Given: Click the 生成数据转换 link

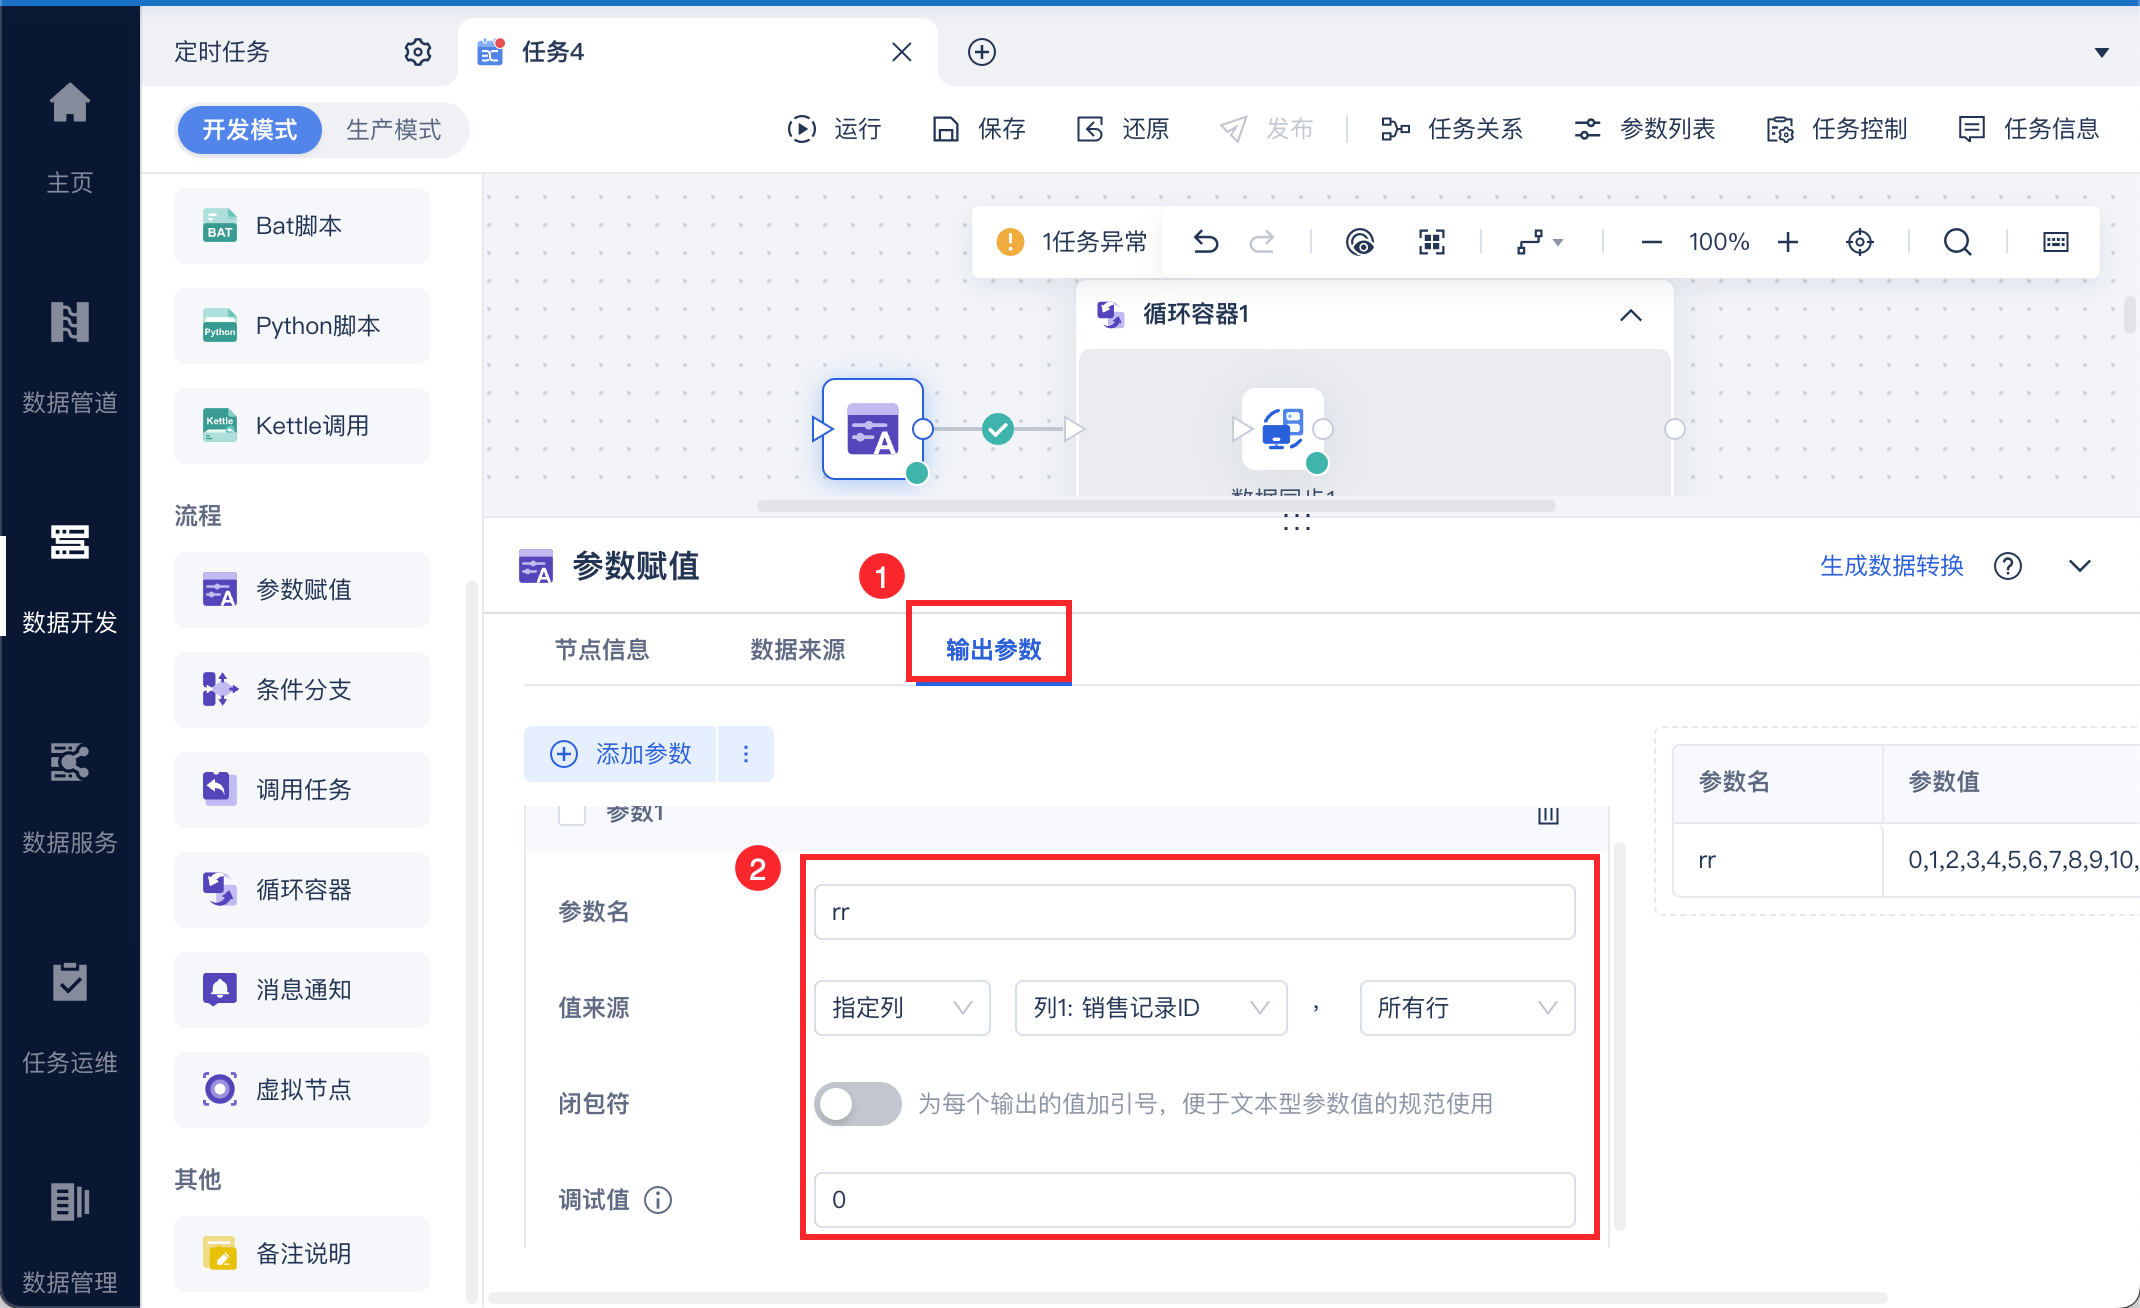Looking at the screenshot, I should [1891, 566].
